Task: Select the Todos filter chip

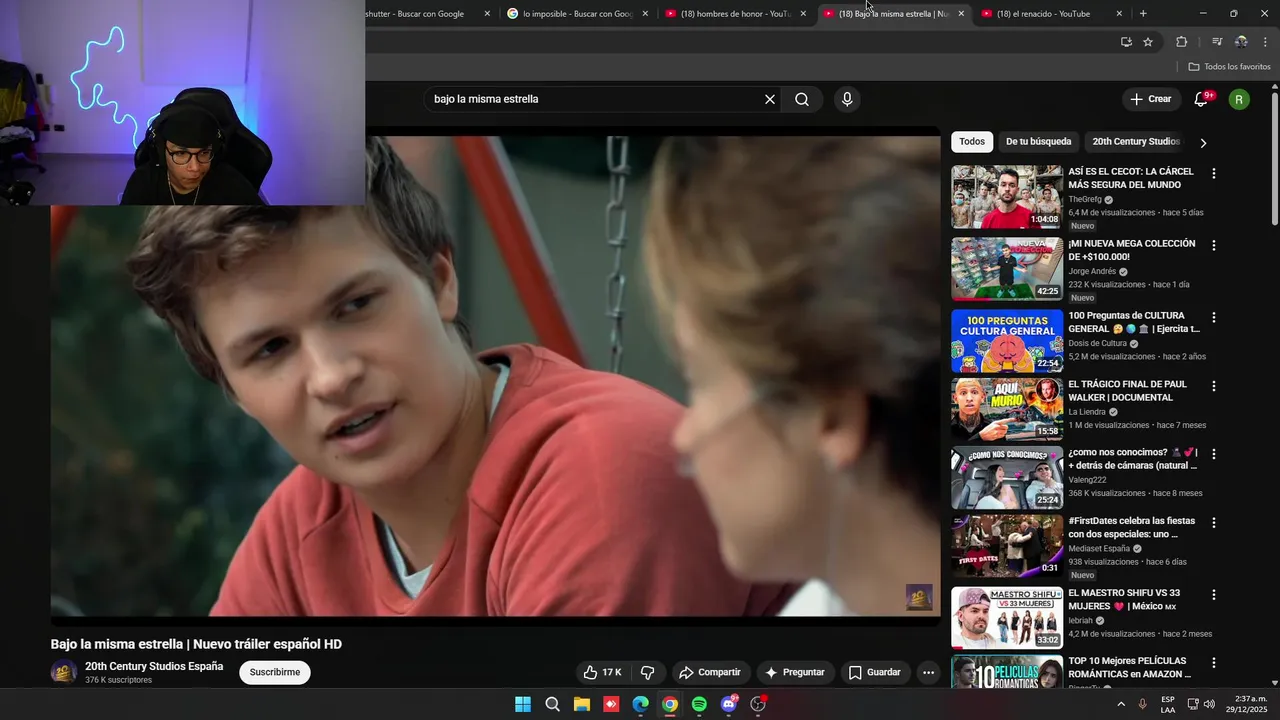Action: pyautogui.click(x=972, y=142)
